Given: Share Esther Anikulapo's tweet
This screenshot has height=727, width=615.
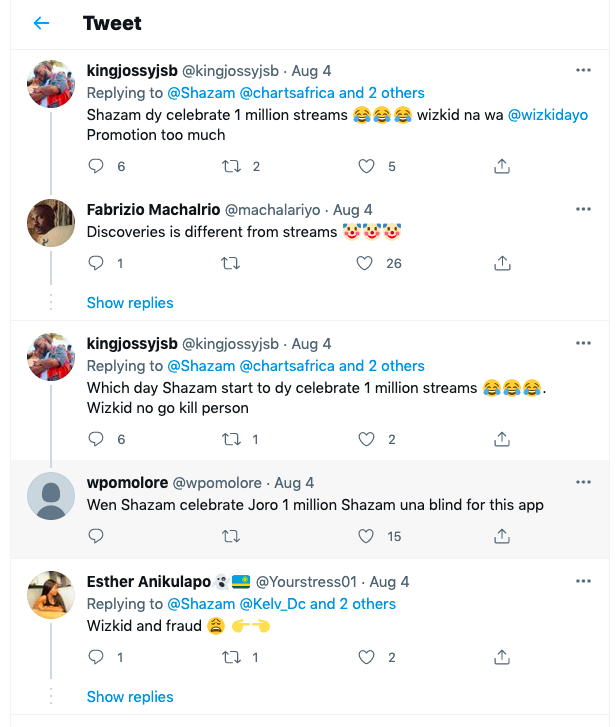Looking at the screenshot, I should click(x=502, y=657).
